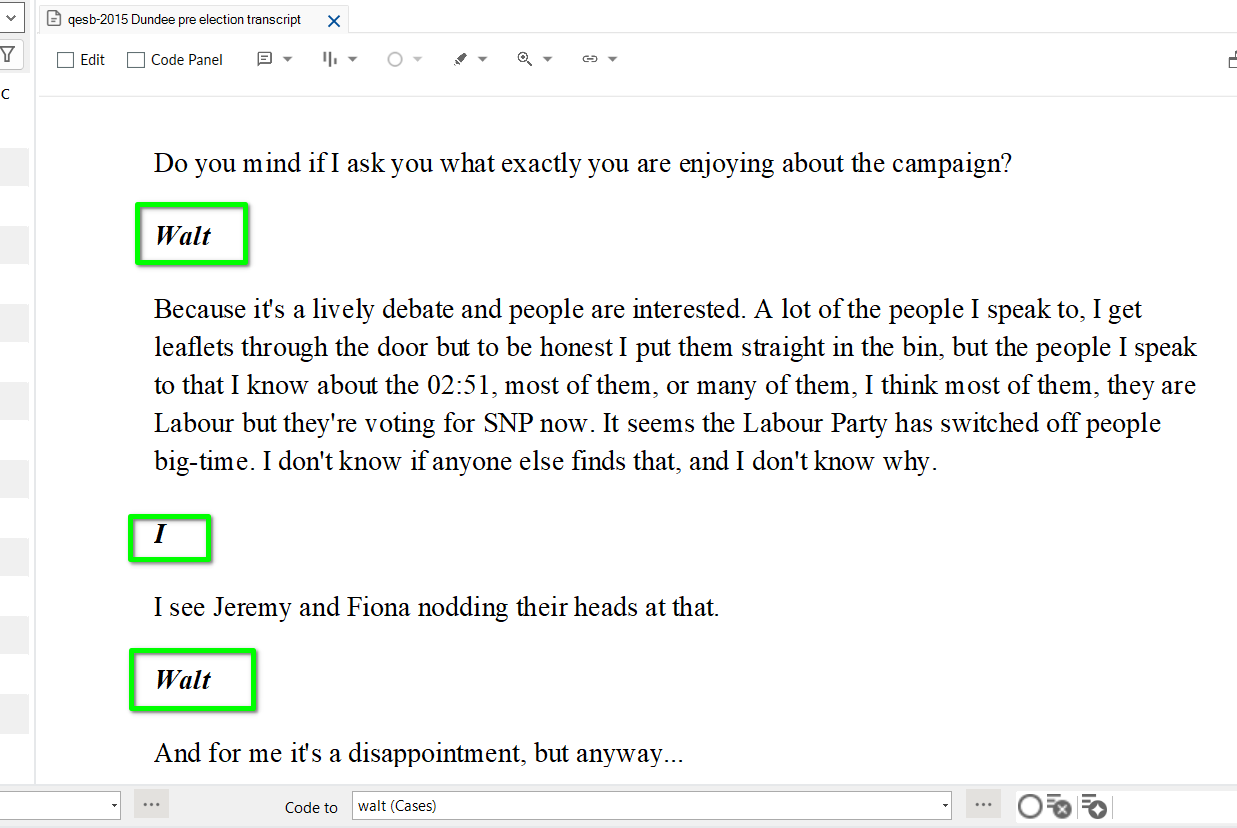Screen dimensions: 1237x828
Task: Click the uncode from node icon
Action: (1059, 806)
